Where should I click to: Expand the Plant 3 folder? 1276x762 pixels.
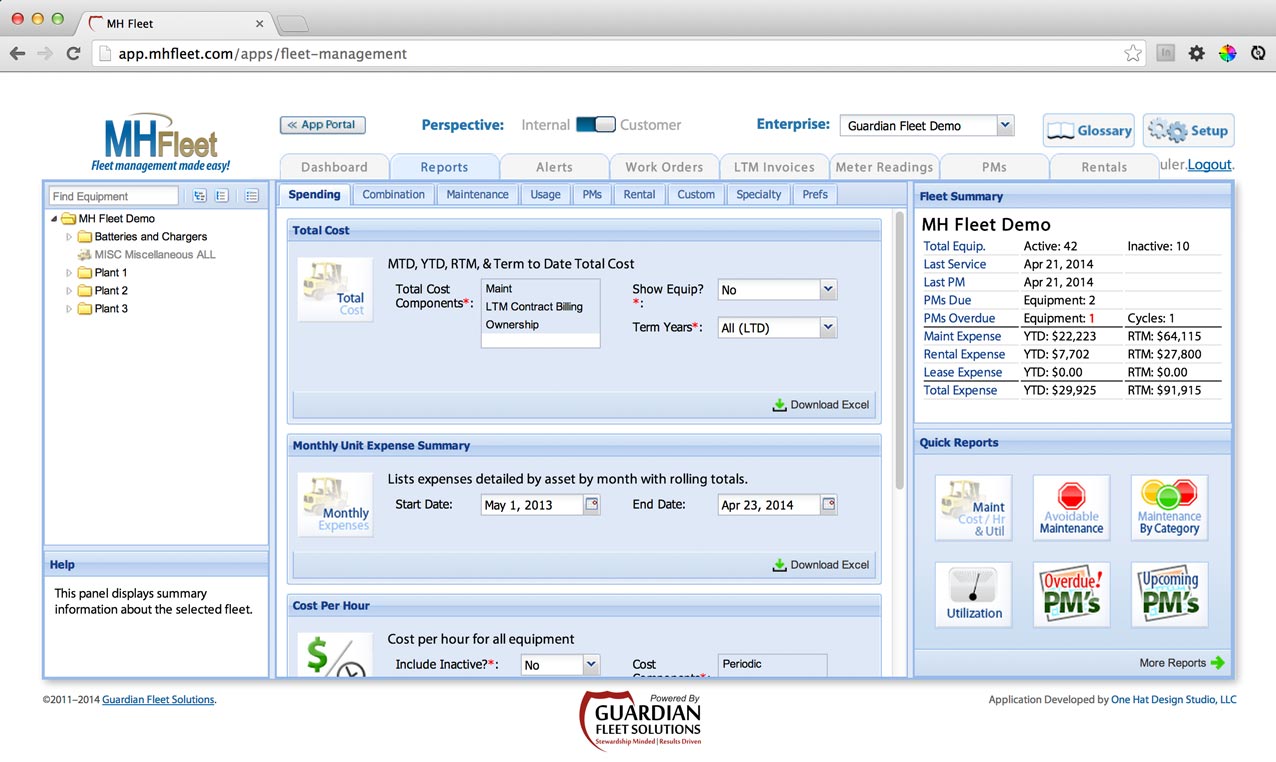click(x=69, y=309)
